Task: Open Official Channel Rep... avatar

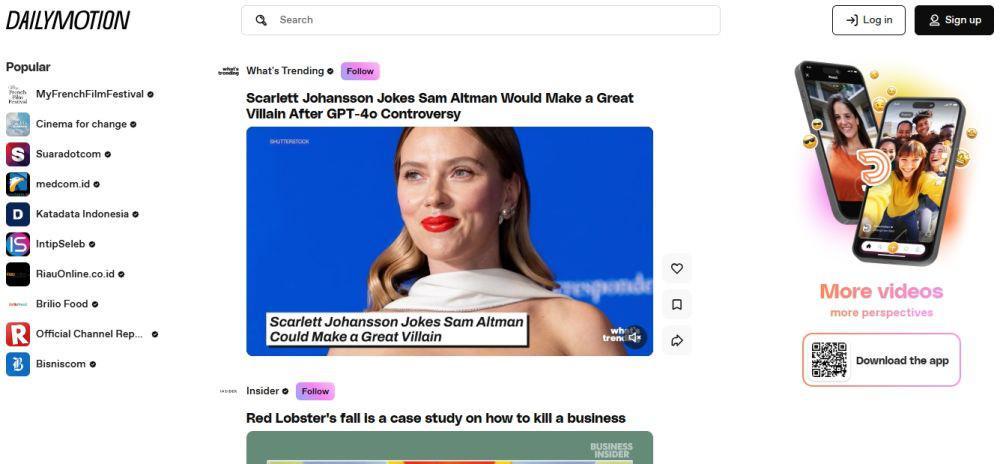Action: 18,334
